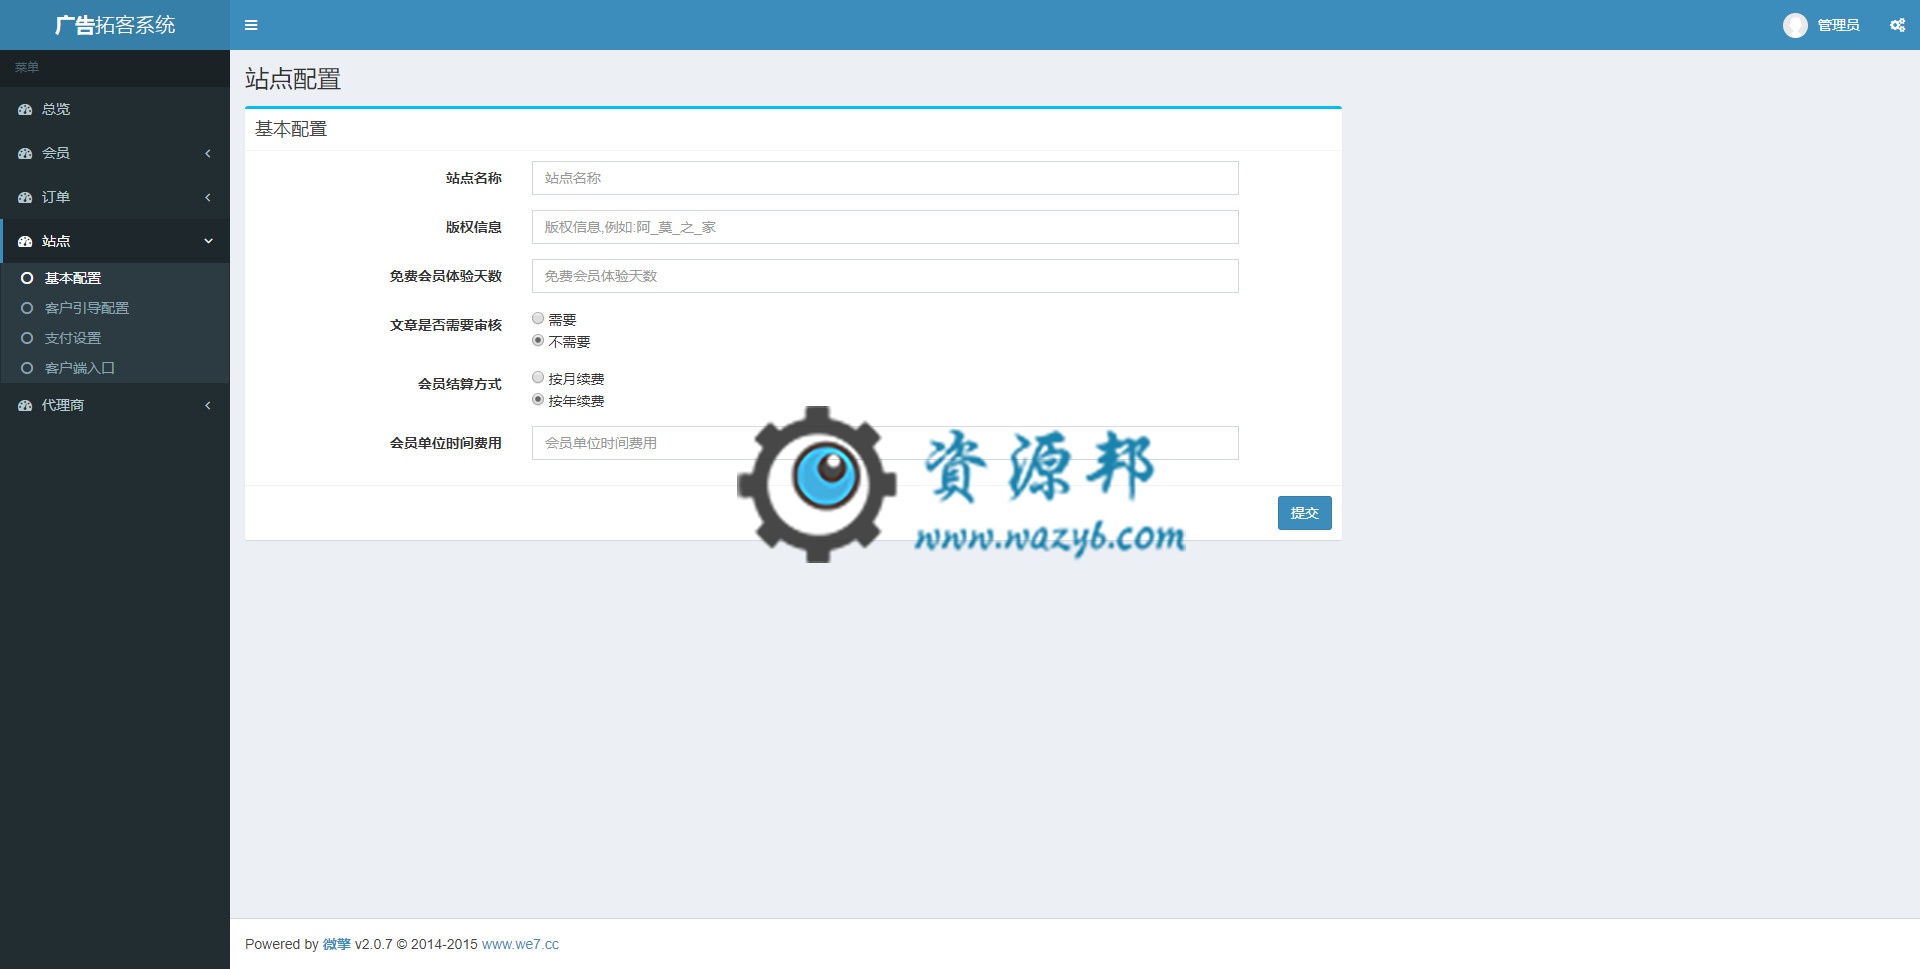Focus the 免费会员体验天数 input field
The width and height of the screenshot is (1920, 969).
[x=885, y=276]
